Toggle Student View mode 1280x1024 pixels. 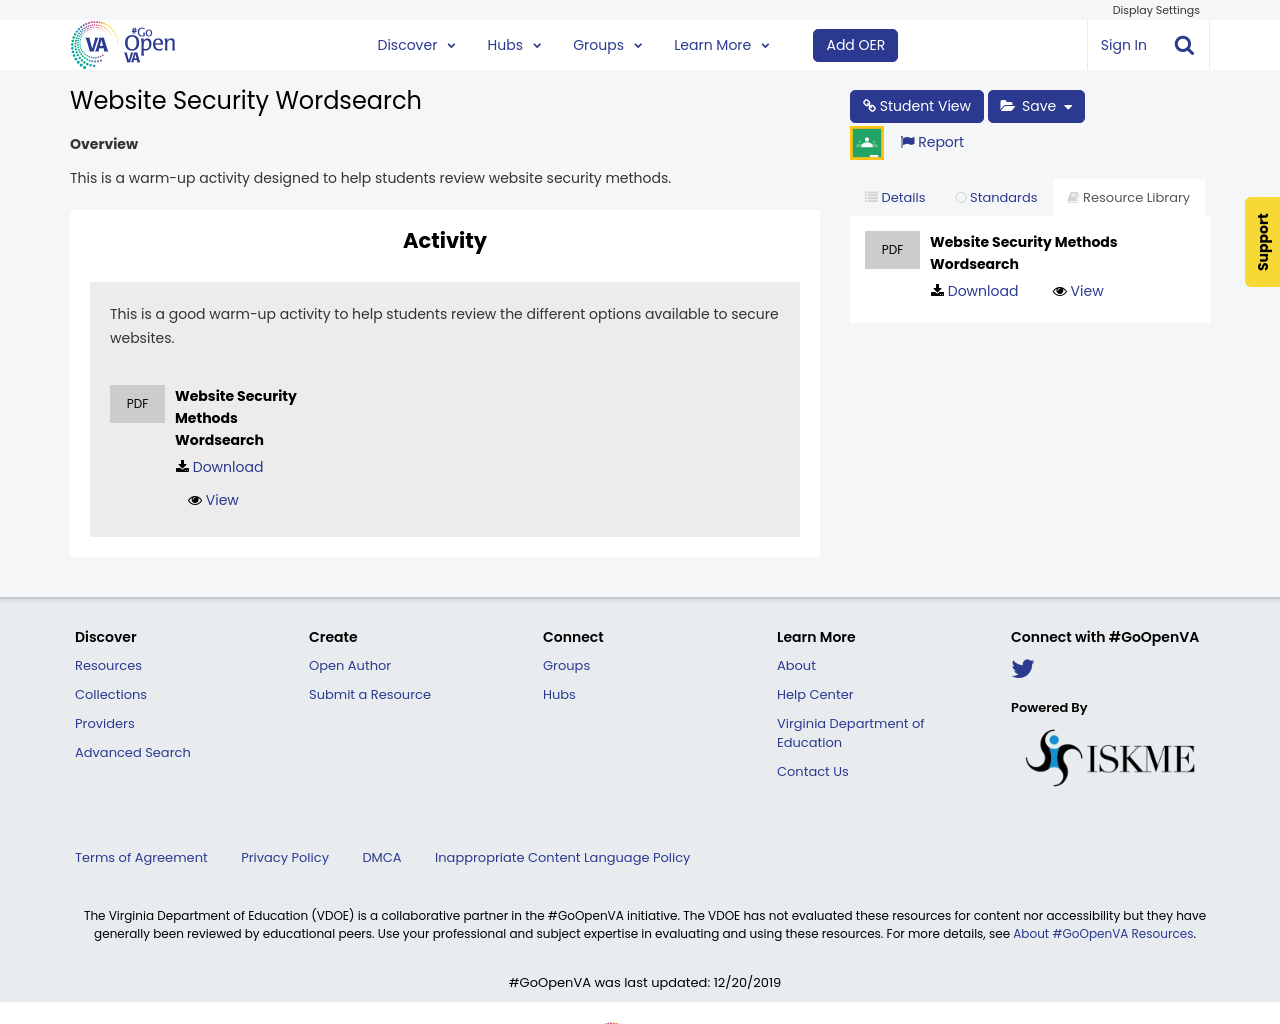click(916, 105)
